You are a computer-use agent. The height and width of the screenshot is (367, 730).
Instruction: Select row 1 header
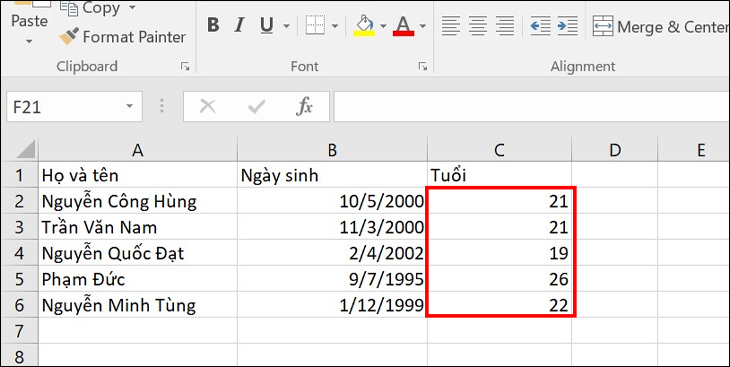point(20,175)
